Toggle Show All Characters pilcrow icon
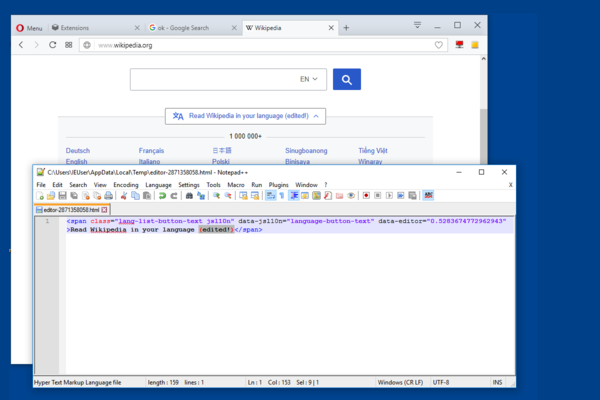 (282, 196)
